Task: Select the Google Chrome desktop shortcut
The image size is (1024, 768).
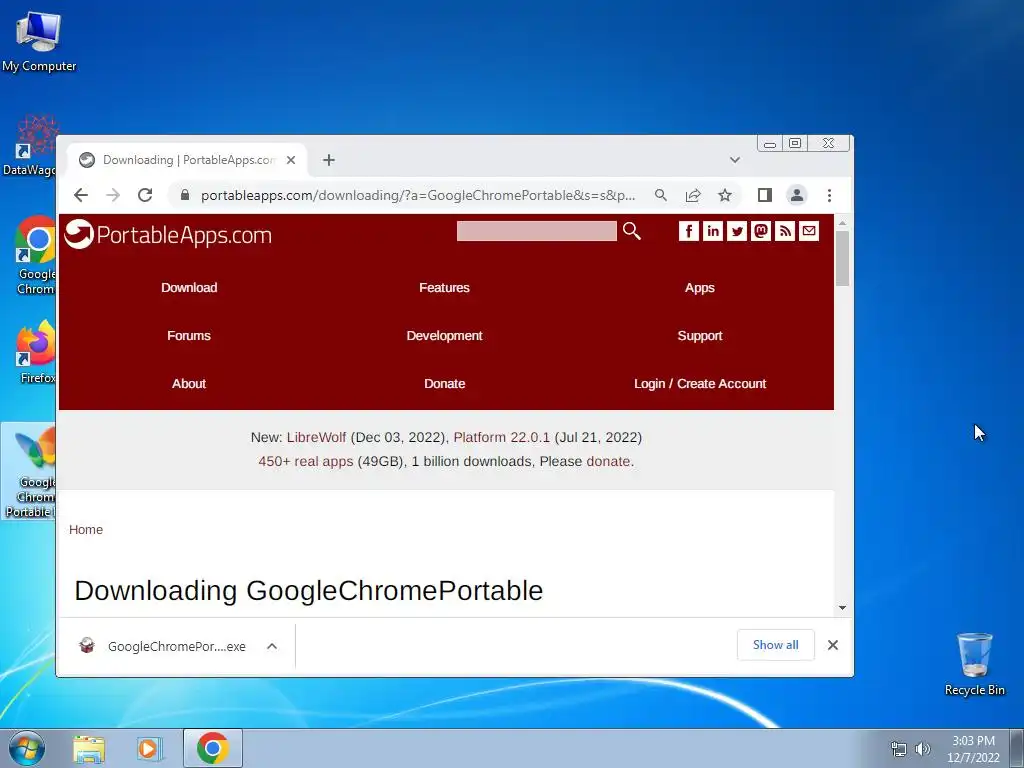Action: (35, 256)
